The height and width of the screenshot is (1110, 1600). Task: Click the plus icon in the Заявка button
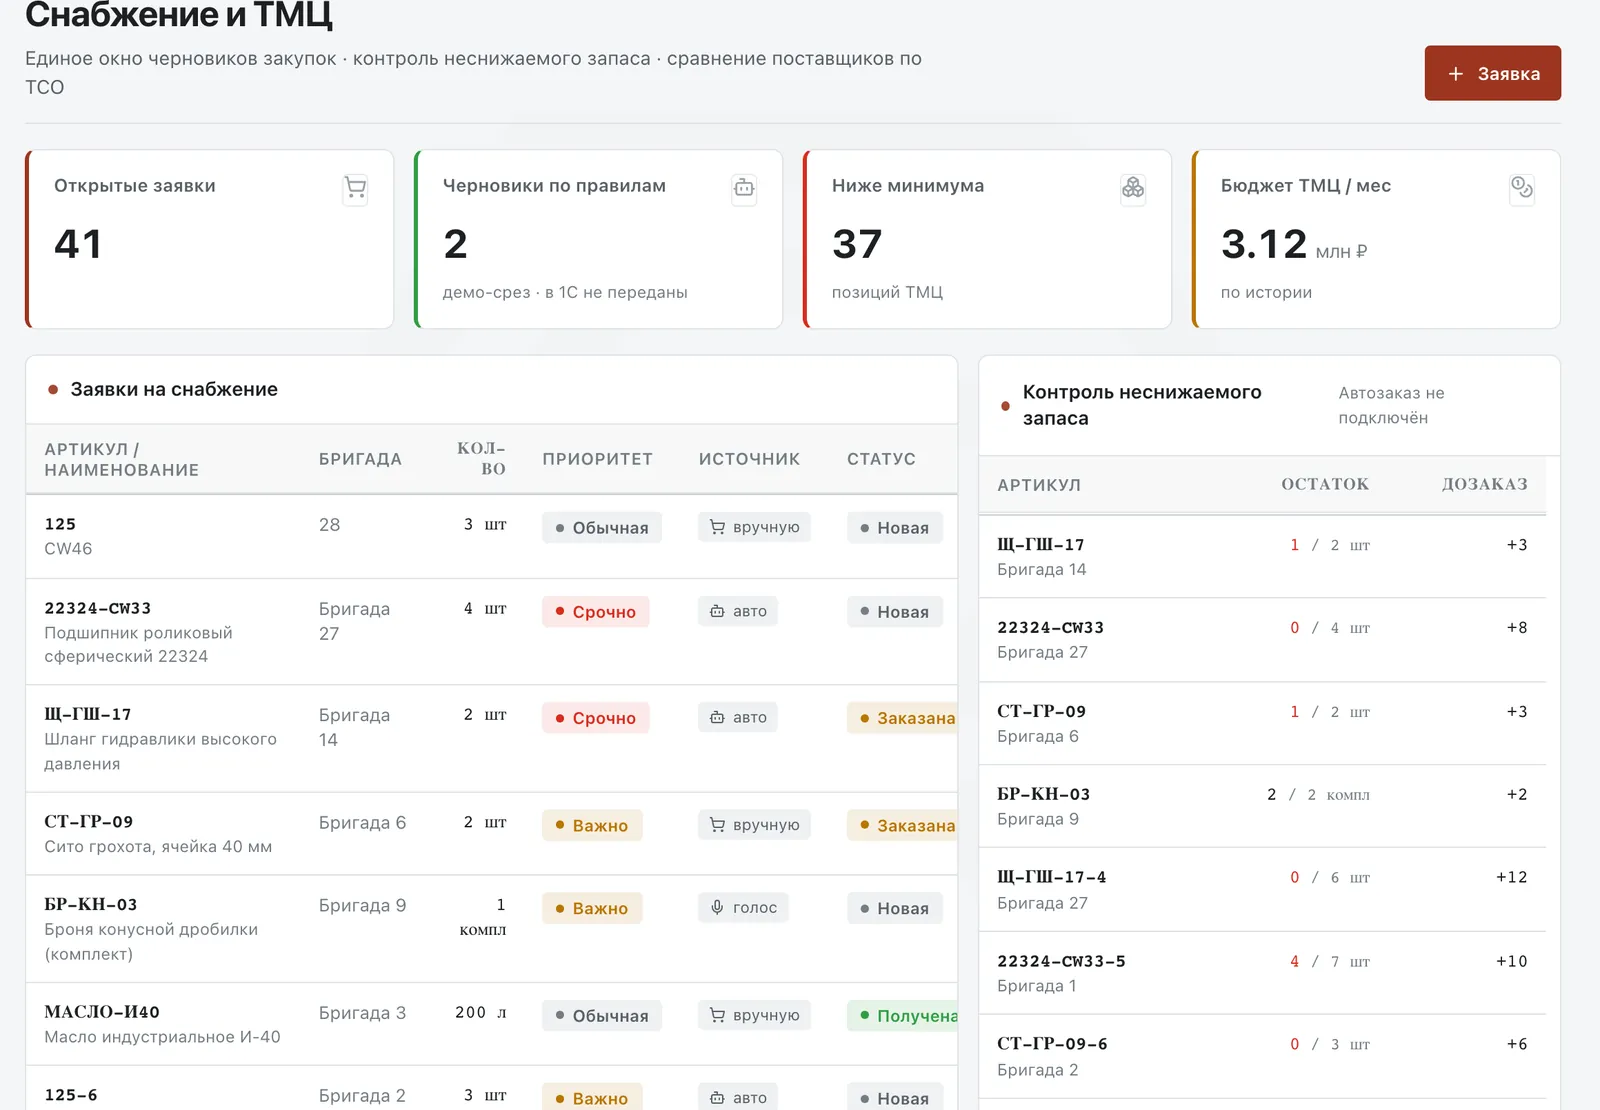pos(1456,74)
